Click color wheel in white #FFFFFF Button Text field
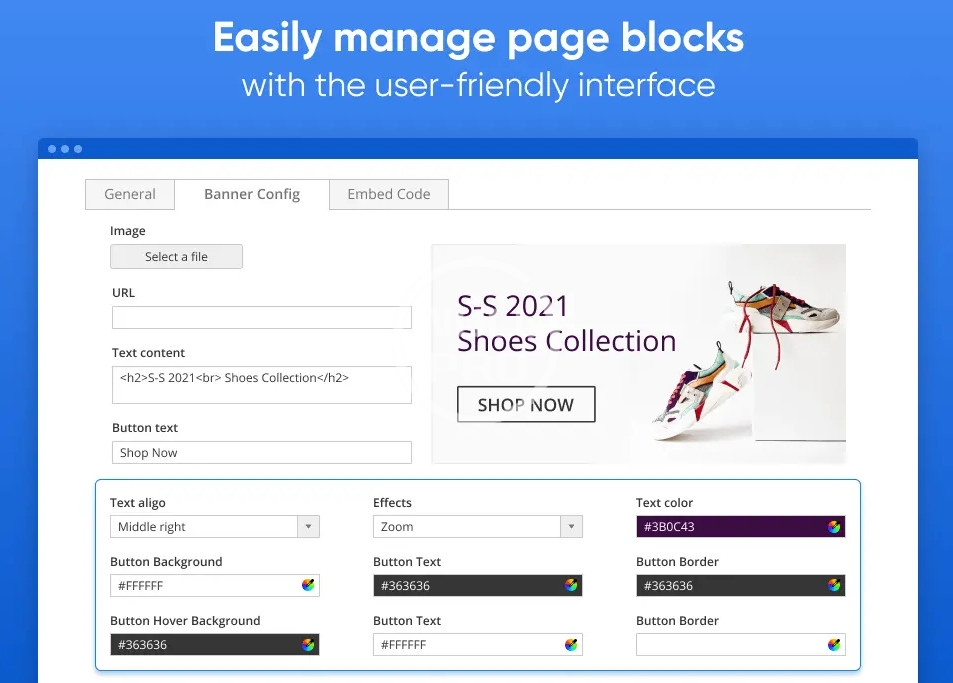 click(x=571, y=645)
